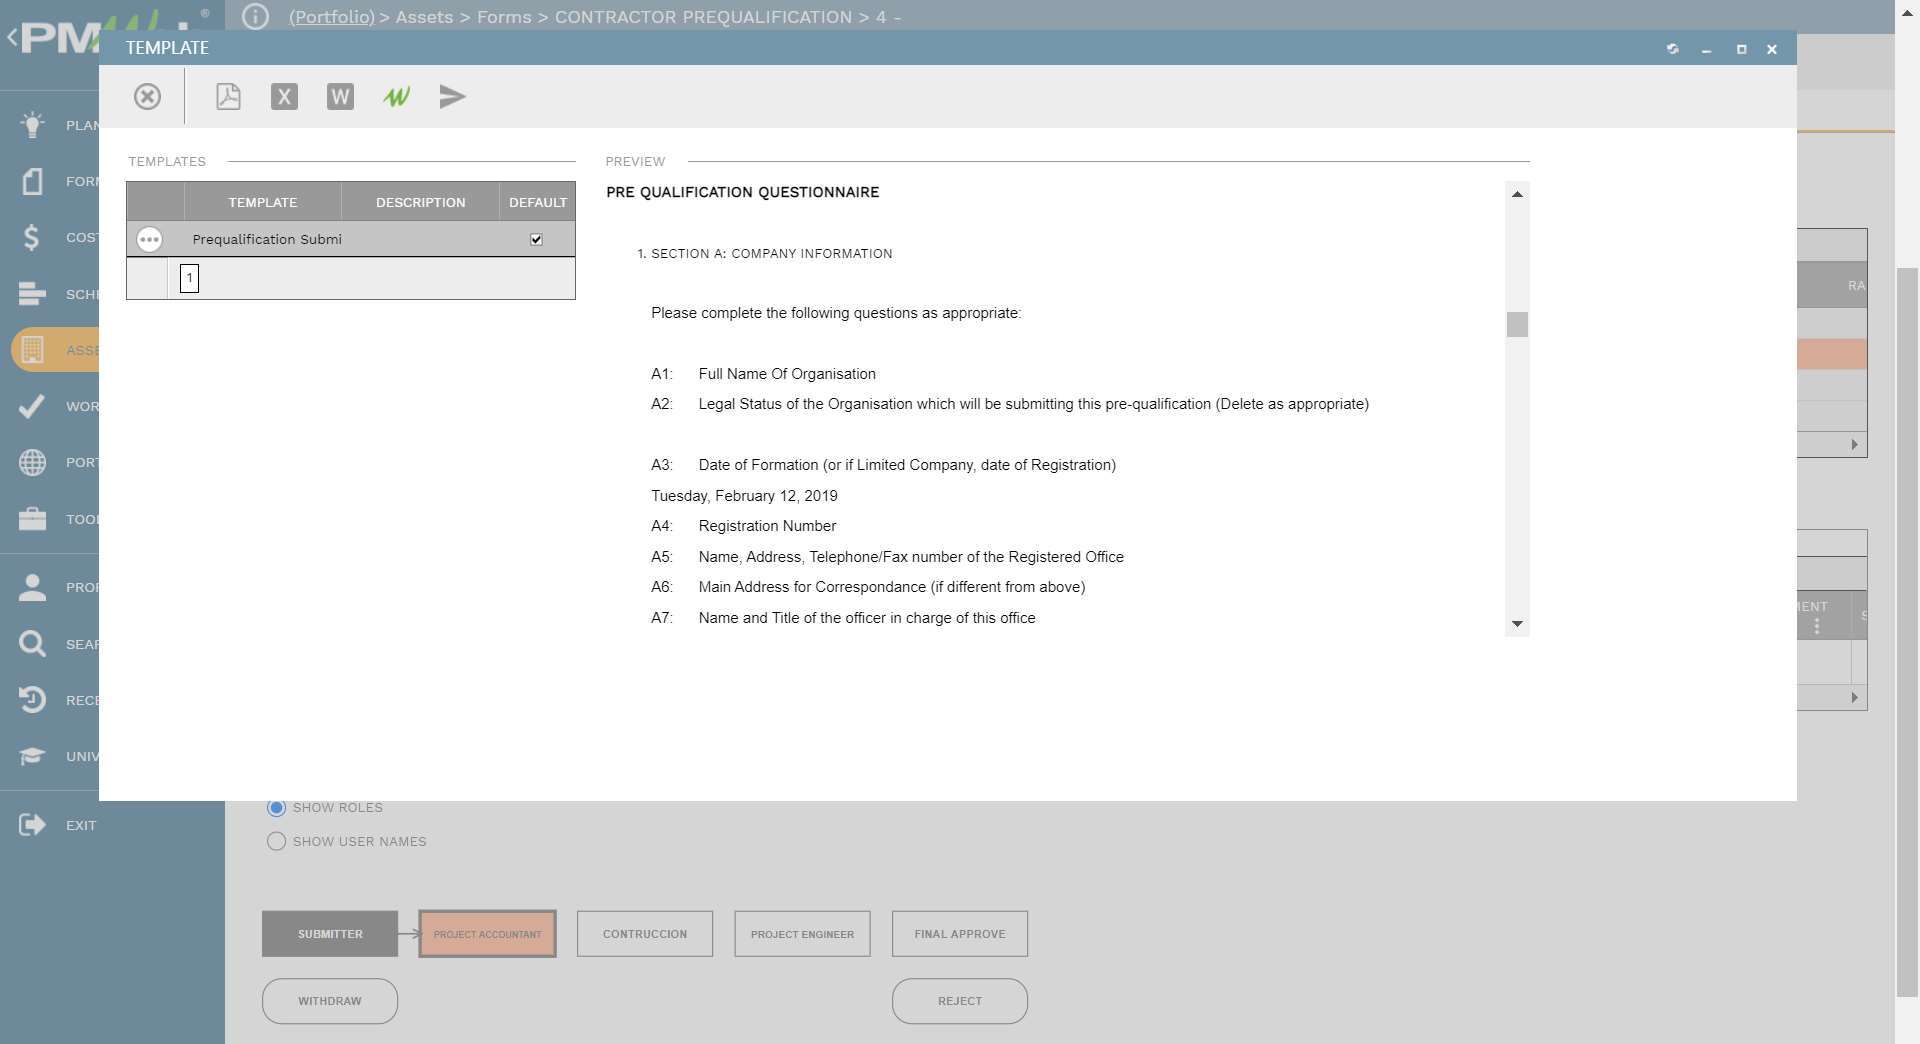The width and height of the screenshot is (1920, 1044).
Task: Uncheck the Default checkbox for Prequalification Submi
Action: (537, 238)
